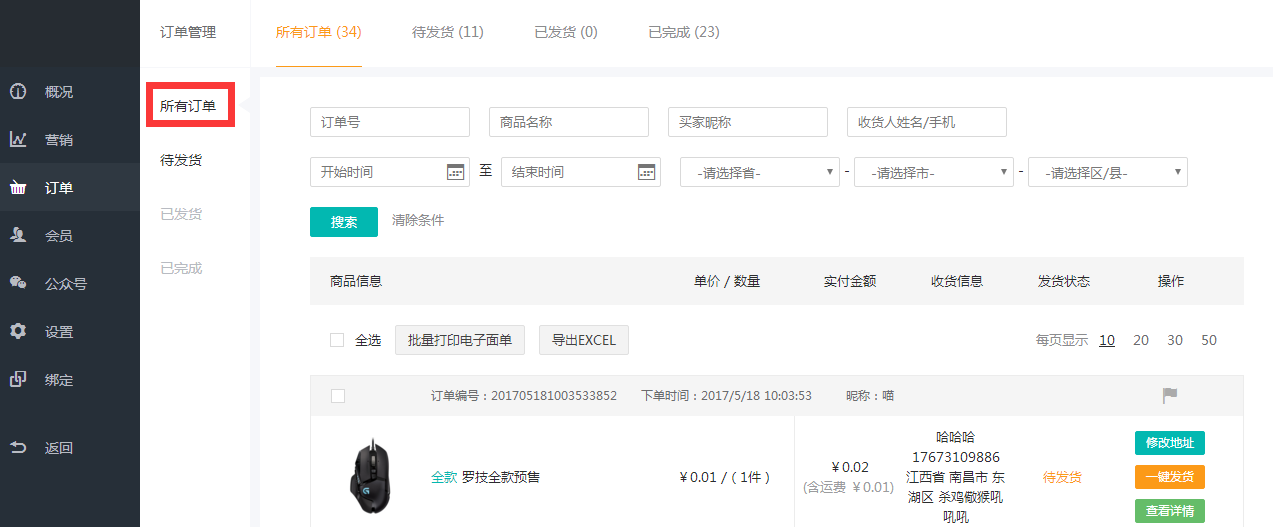Check the 全选 select-all checkbox
Viewport: 1273px width, 527px height.
click(x=337, y=340)
